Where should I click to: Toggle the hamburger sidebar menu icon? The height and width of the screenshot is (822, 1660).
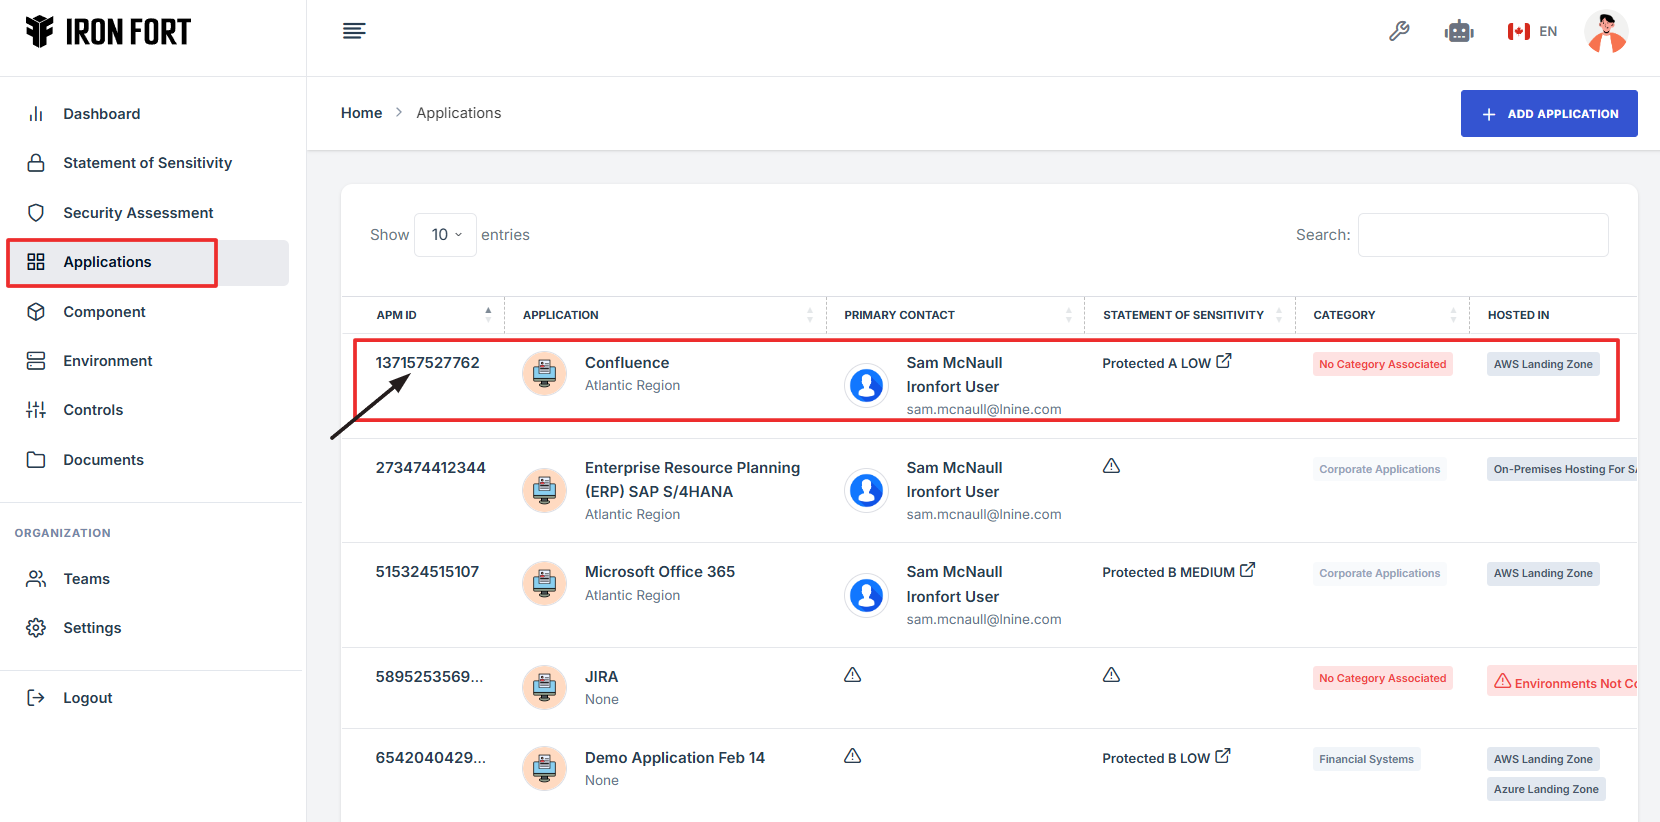354,31
